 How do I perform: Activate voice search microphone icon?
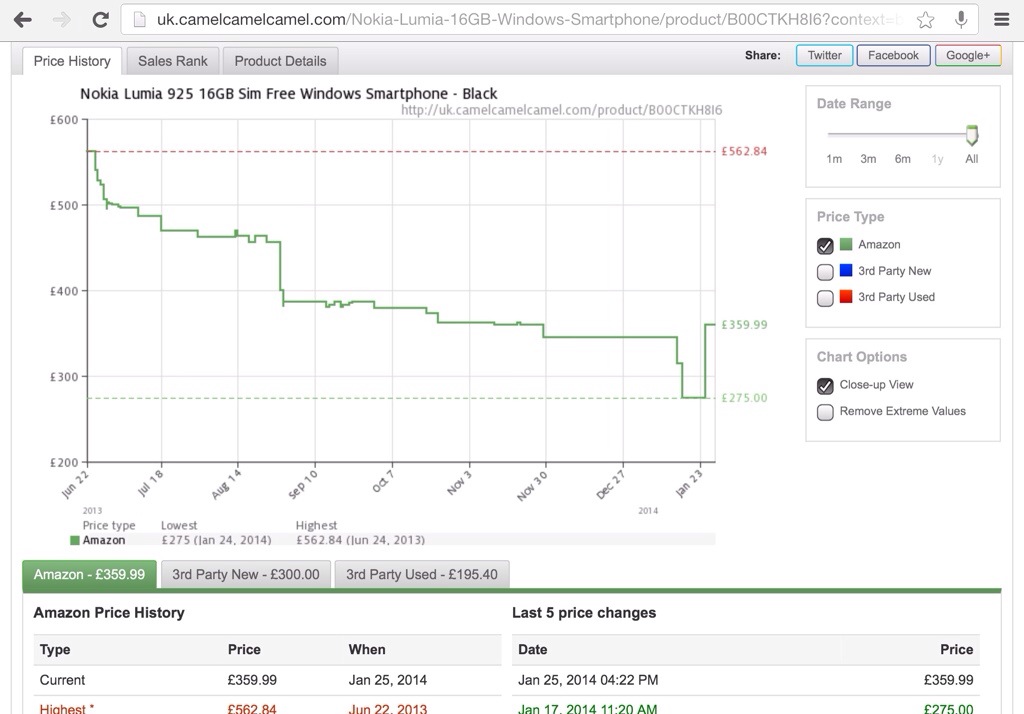tap(961, 19)
